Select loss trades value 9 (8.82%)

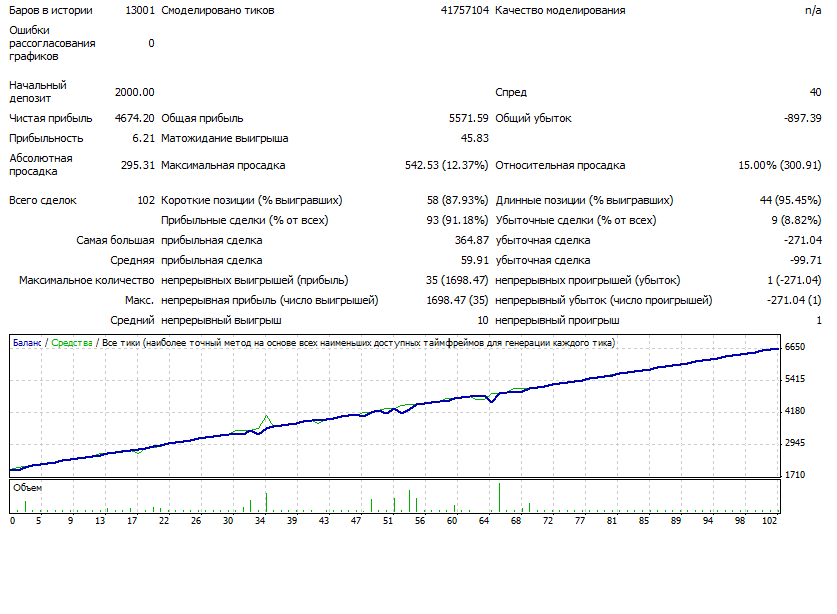(x=796, y=220)
